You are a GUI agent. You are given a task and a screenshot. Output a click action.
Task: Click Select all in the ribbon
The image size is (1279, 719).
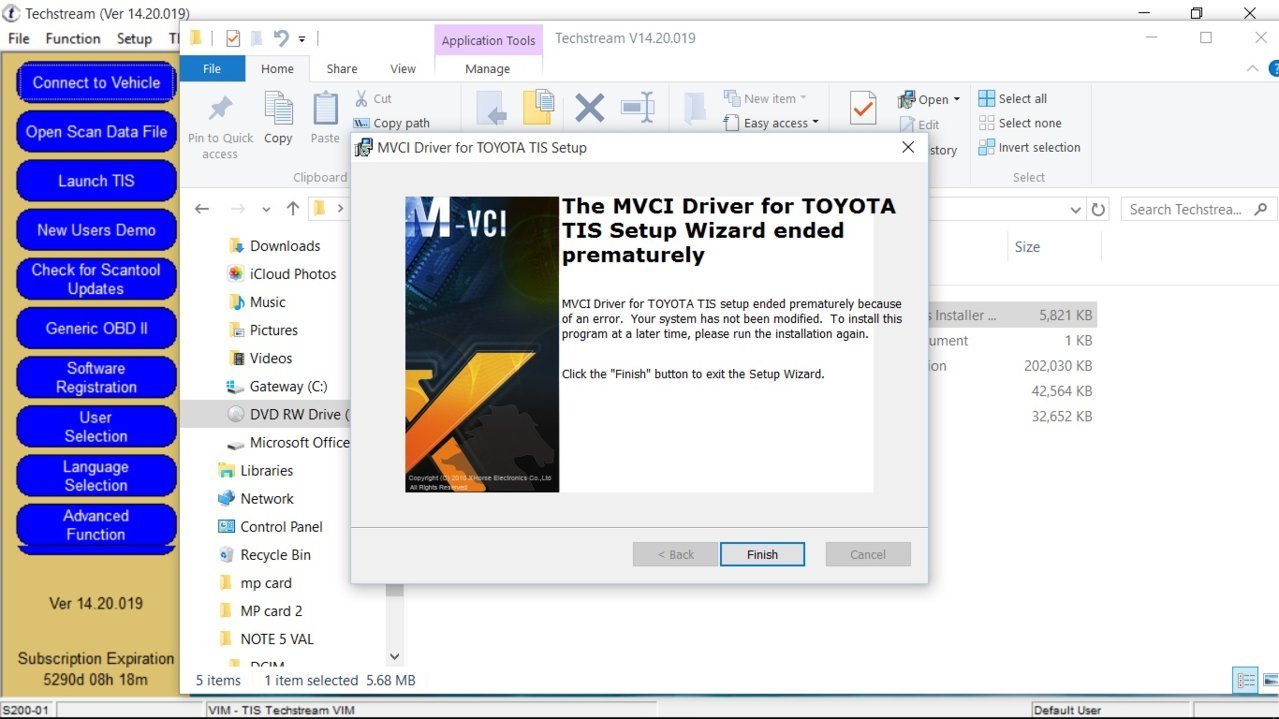(x=1012, y=98)
